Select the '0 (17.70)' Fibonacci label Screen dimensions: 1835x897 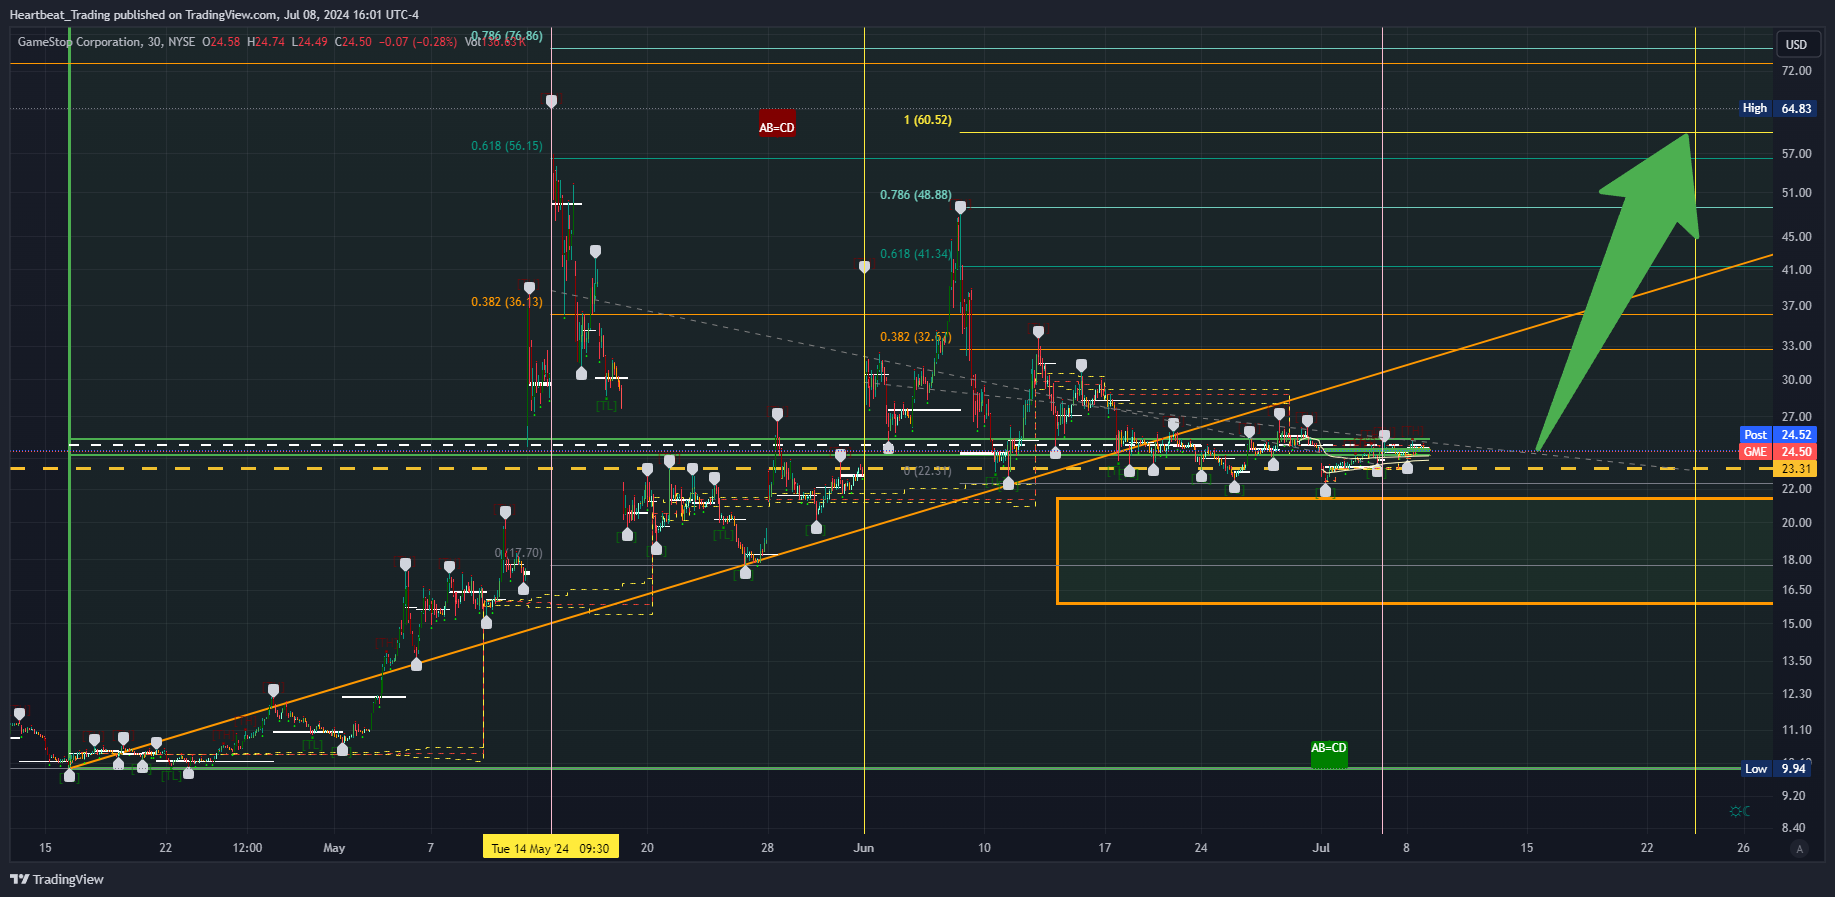click(519, 553)
